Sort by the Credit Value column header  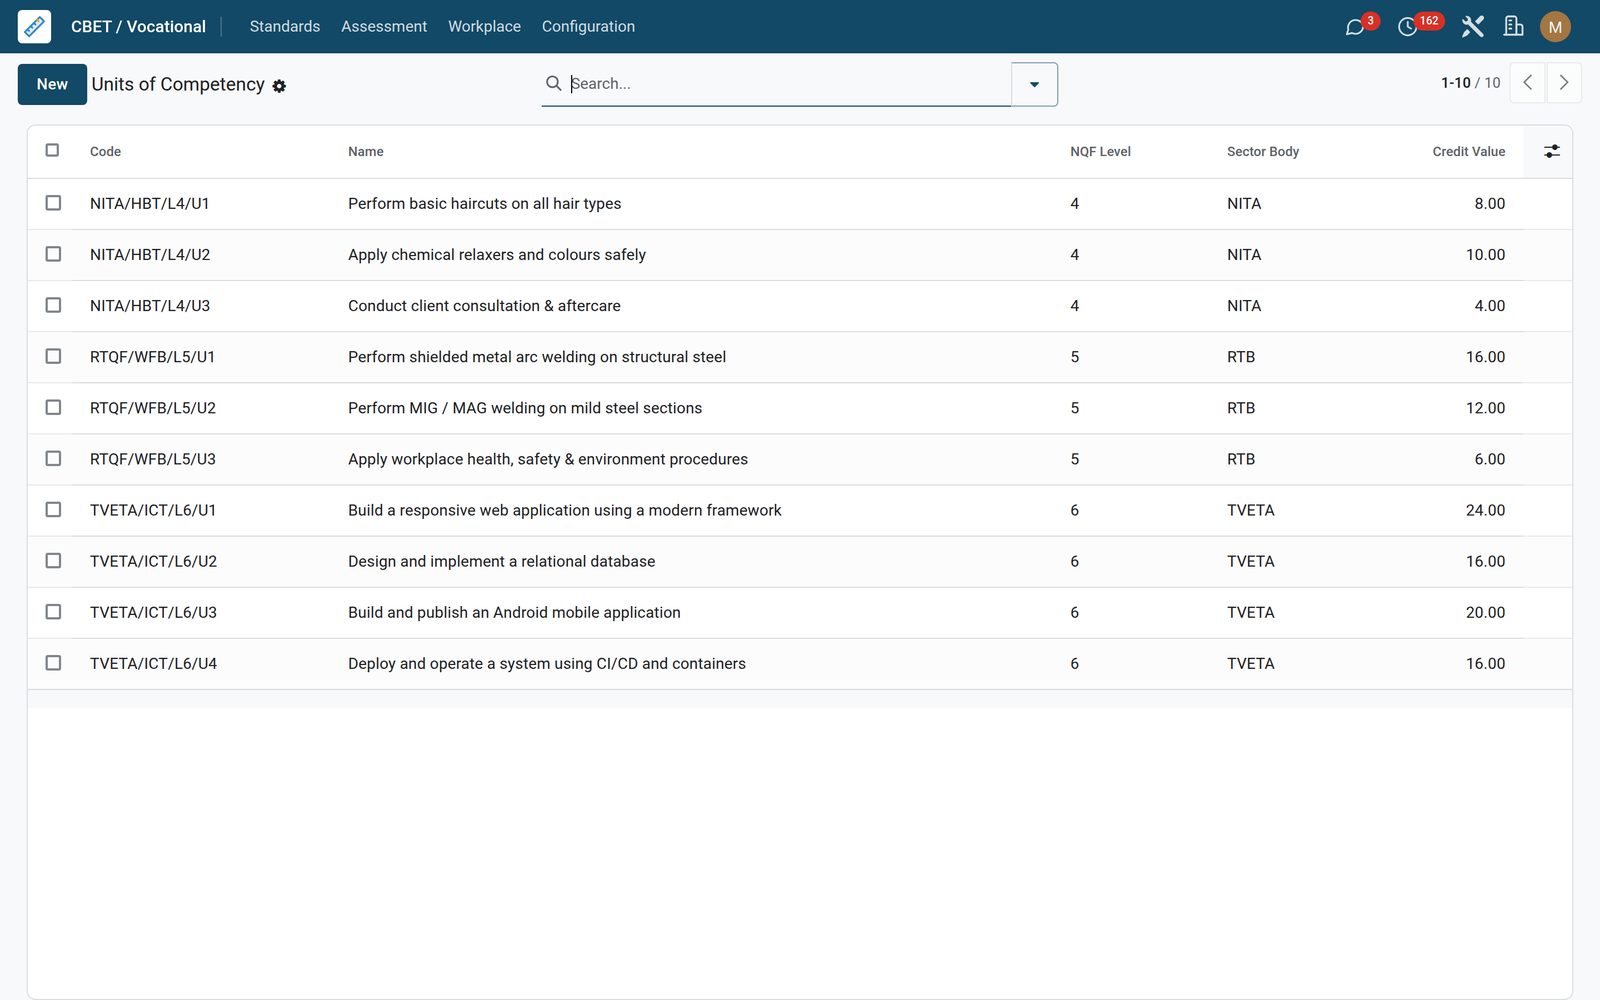tap(1468, 152)
